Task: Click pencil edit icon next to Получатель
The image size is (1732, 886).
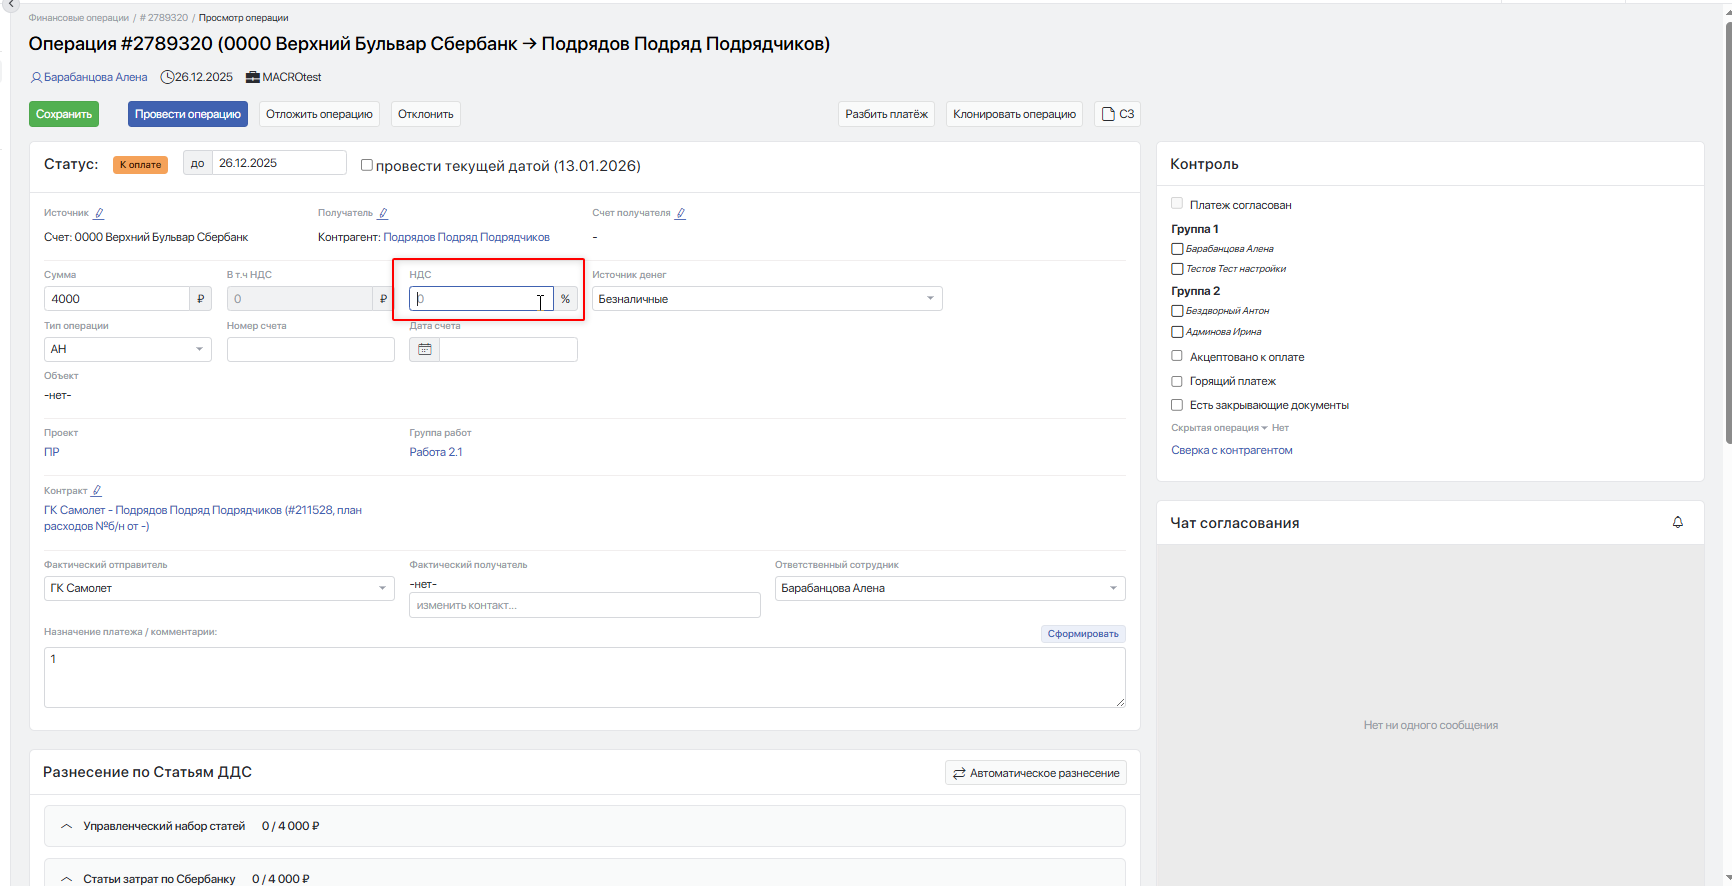Action: [x=383, y=213]
